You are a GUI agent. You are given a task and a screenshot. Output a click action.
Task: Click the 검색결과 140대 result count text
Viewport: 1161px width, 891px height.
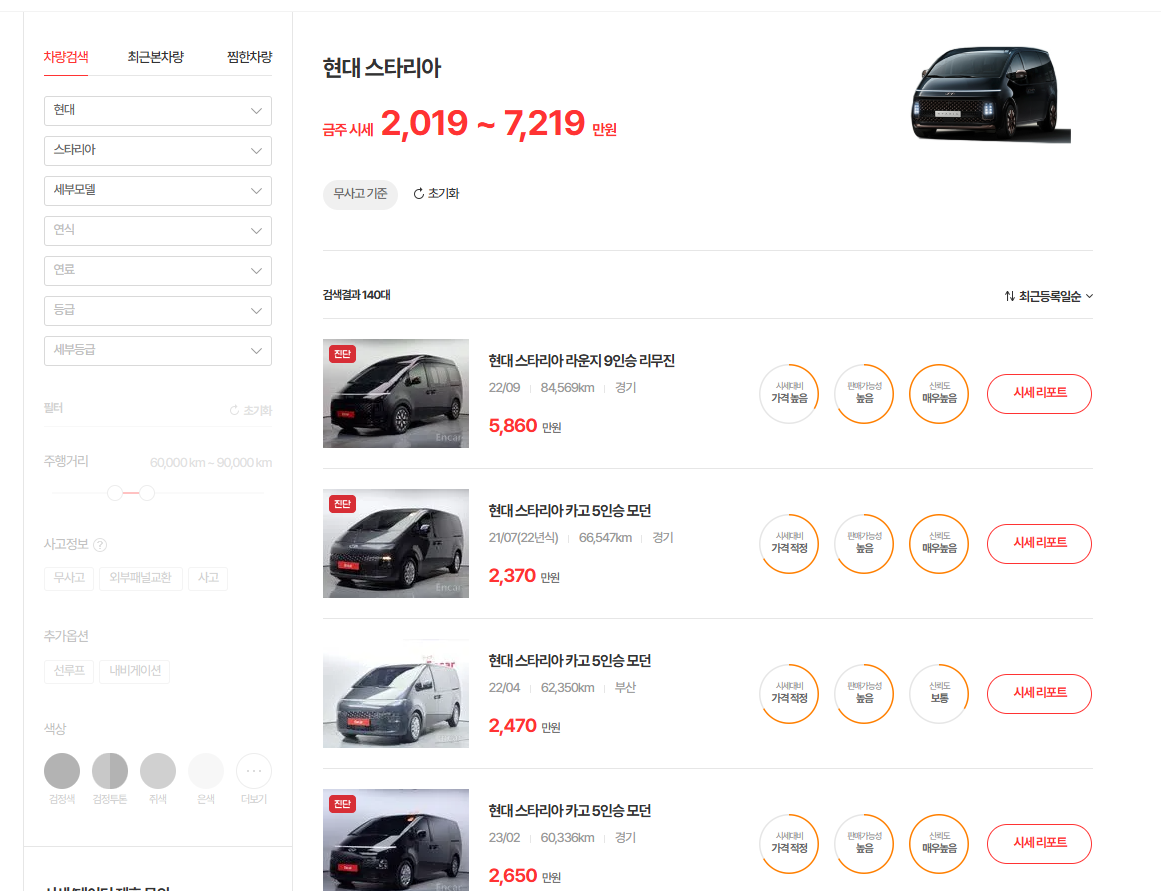(357, 295)
